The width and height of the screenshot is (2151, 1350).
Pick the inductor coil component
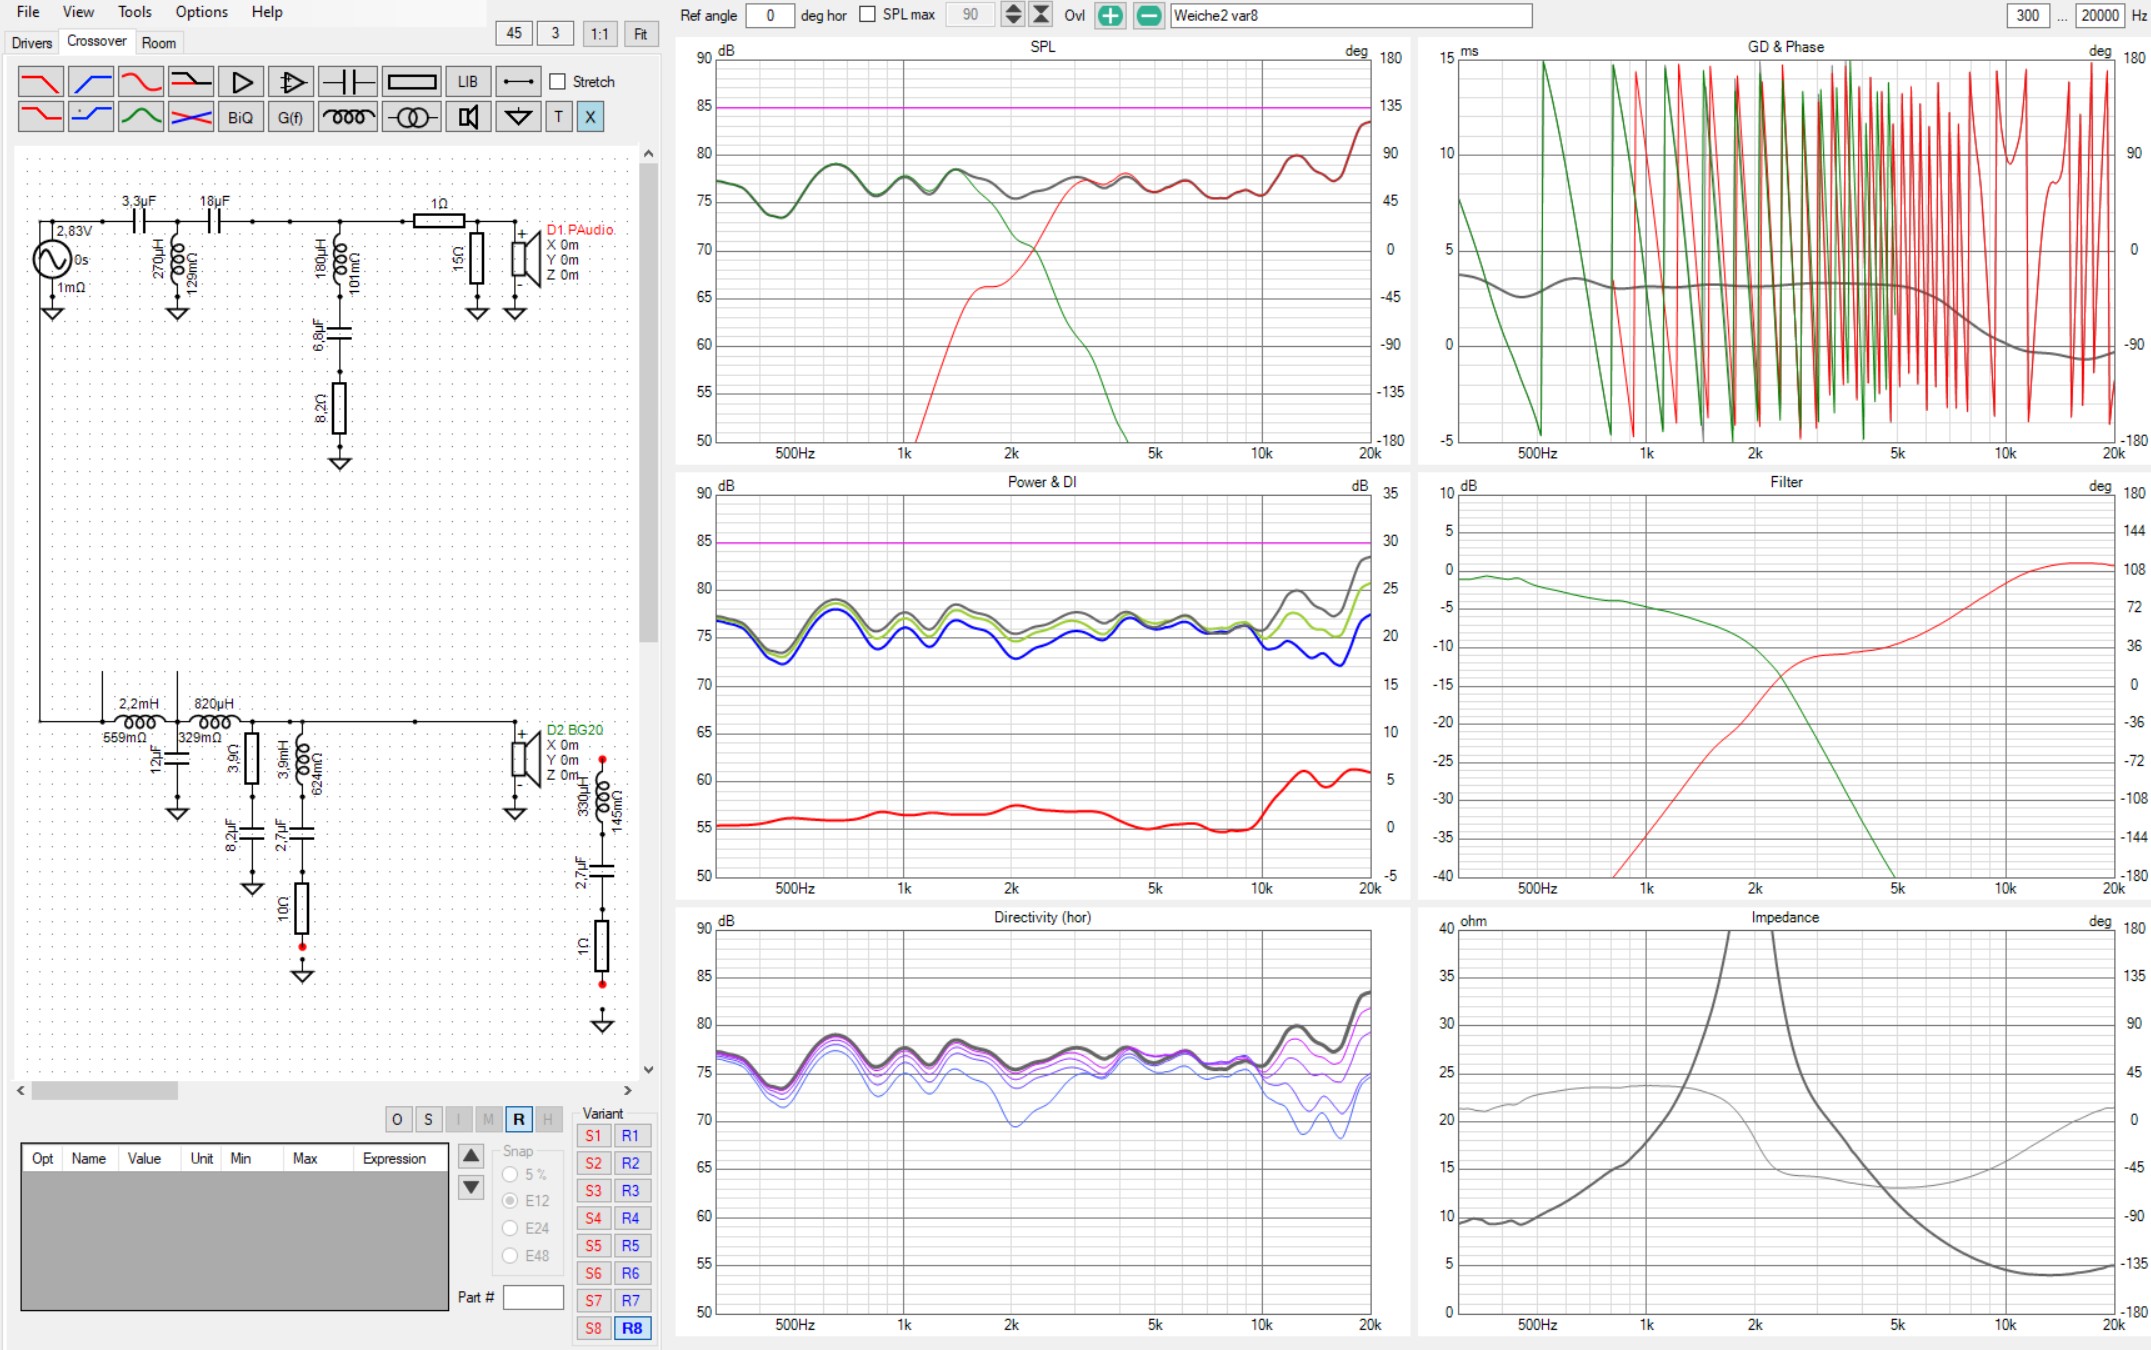click(x=348, y=118)
